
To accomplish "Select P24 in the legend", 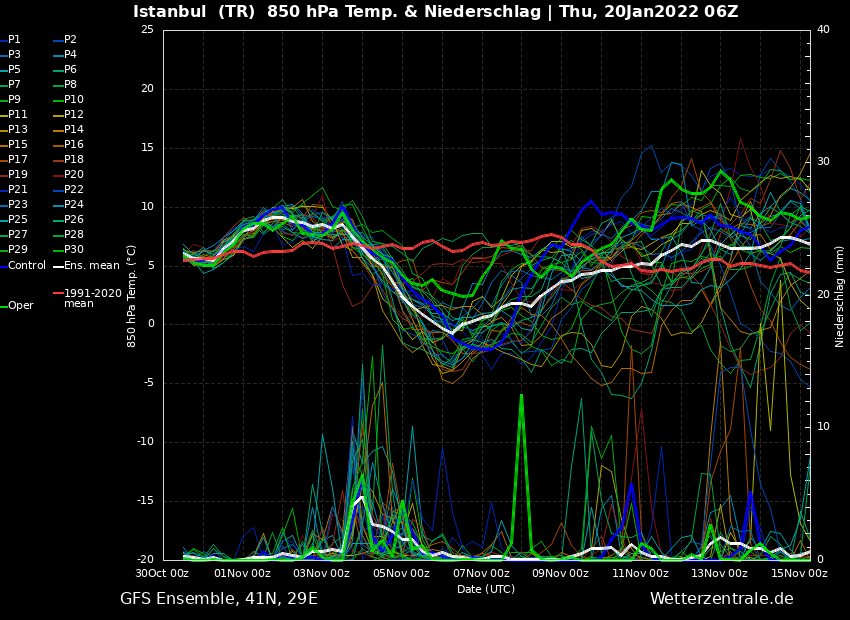I will click(69, 204).
